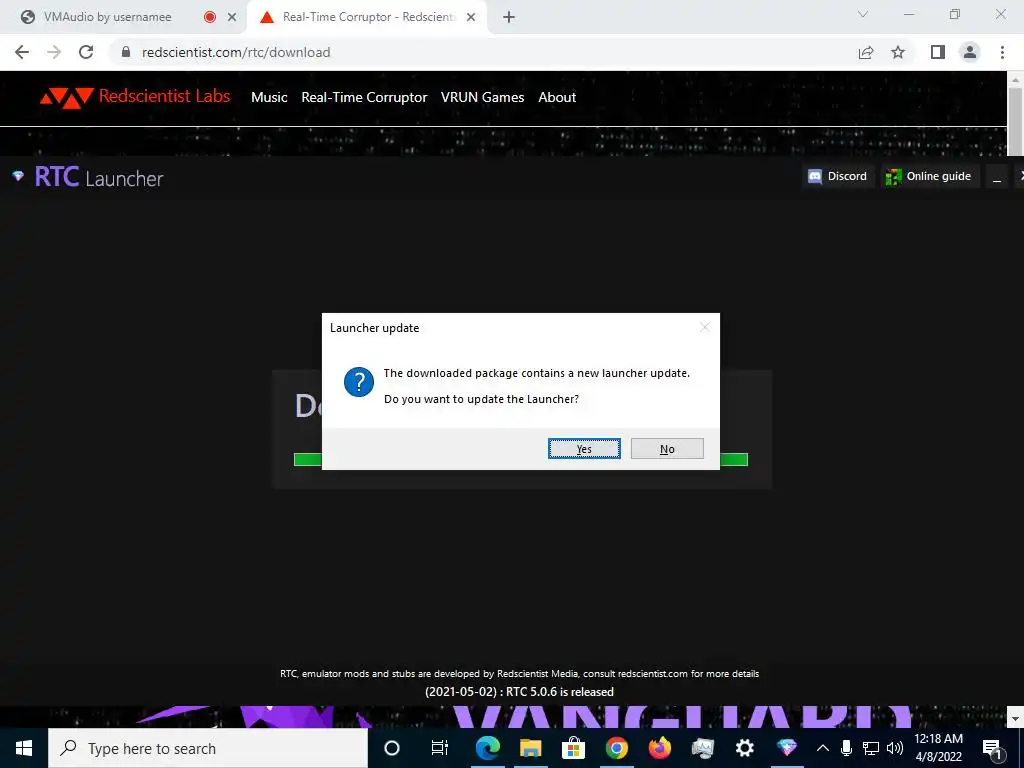Confirm the launcher update with Yes

tap(584, 449)
